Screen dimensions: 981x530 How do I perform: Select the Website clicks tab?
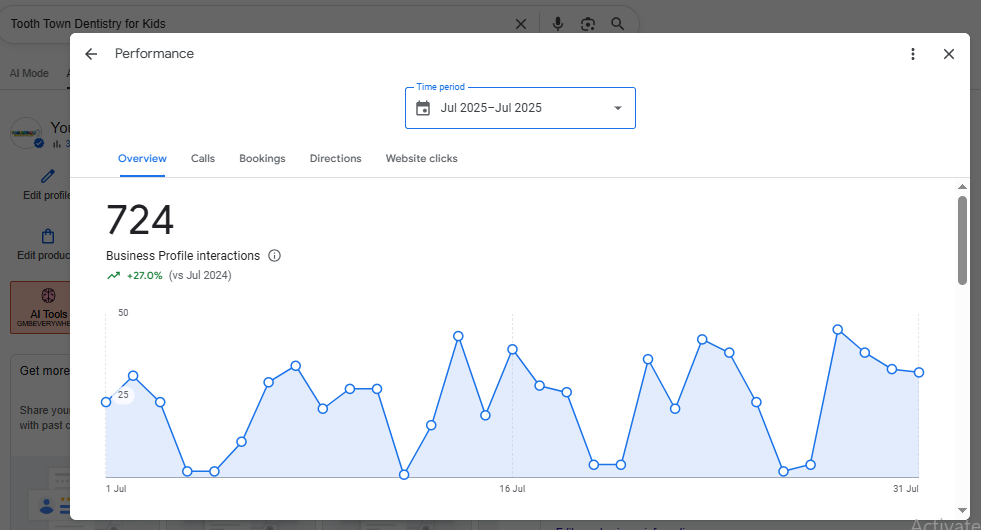421,159
